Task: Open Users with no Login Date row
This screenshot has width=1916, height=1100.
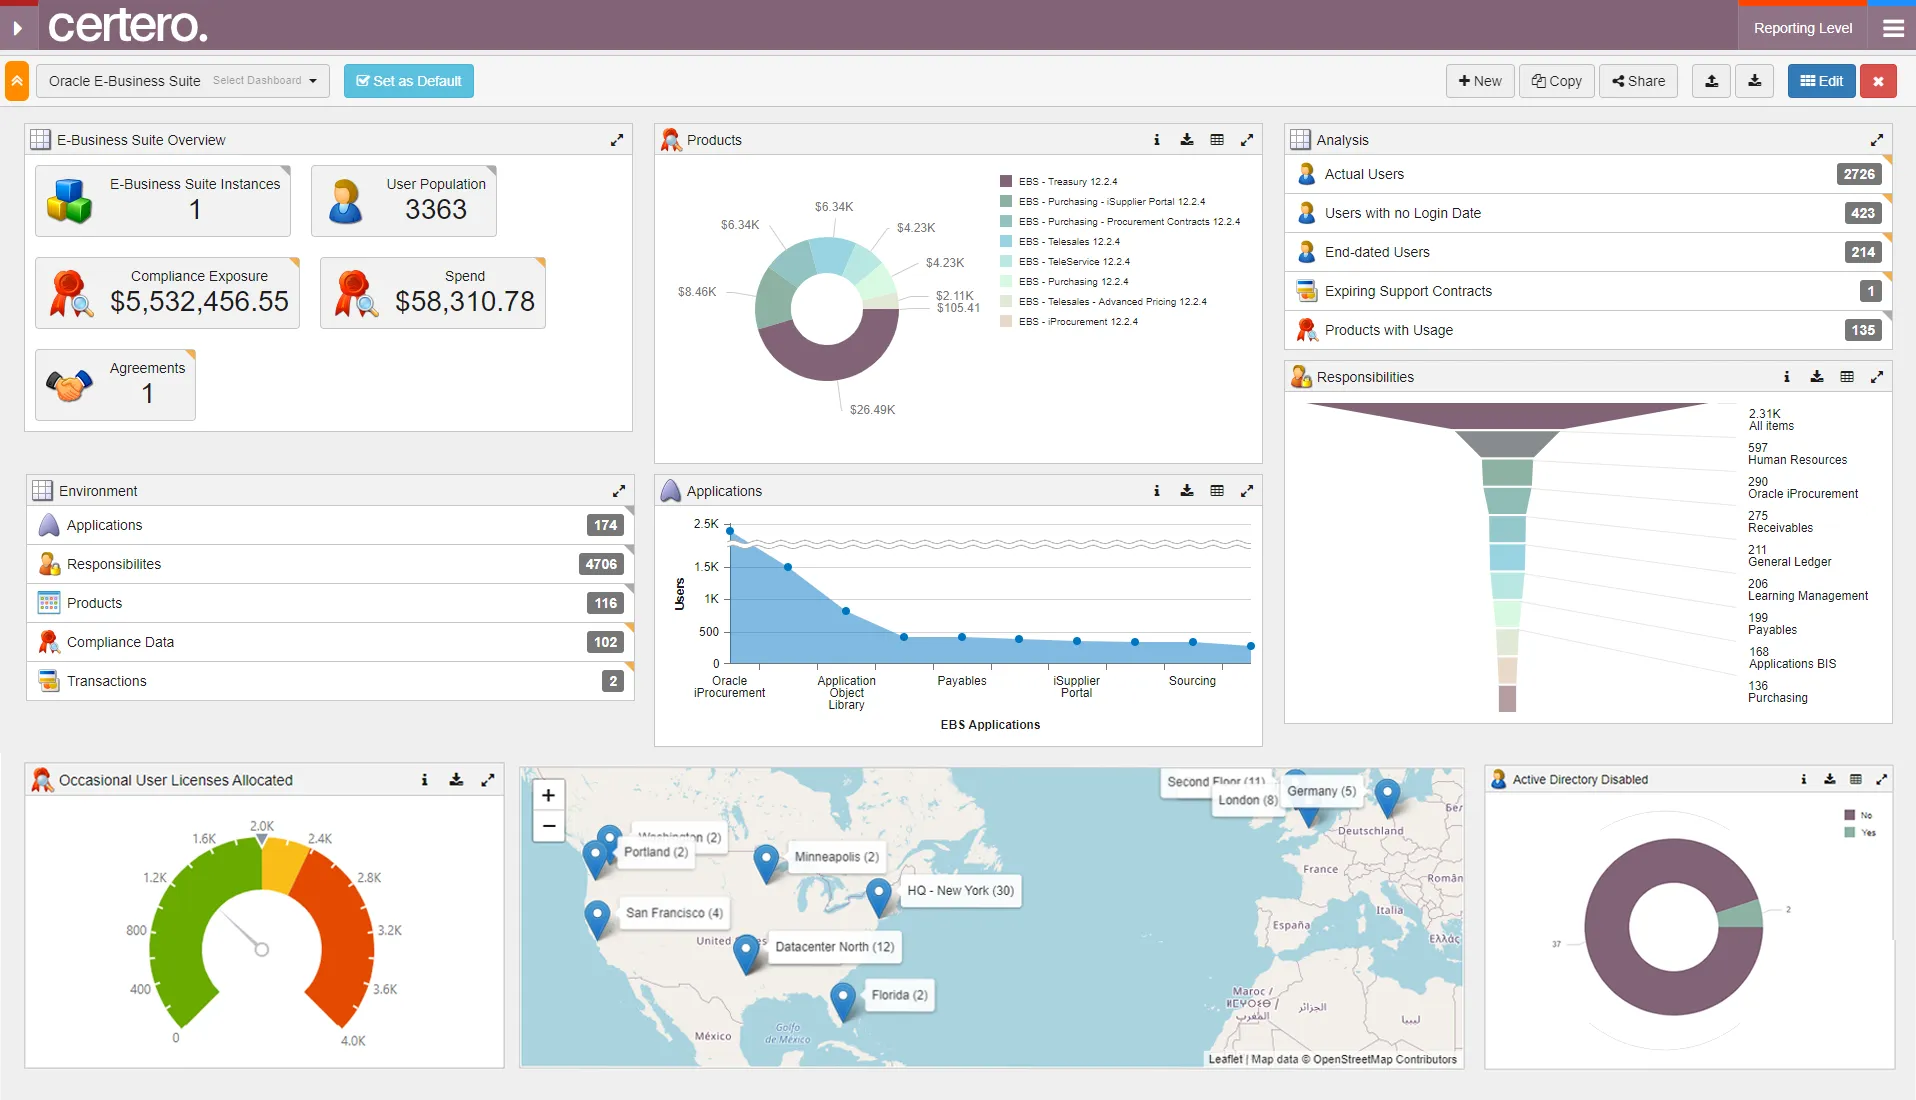Action: pyautogui.click(x=1588, y=213)
